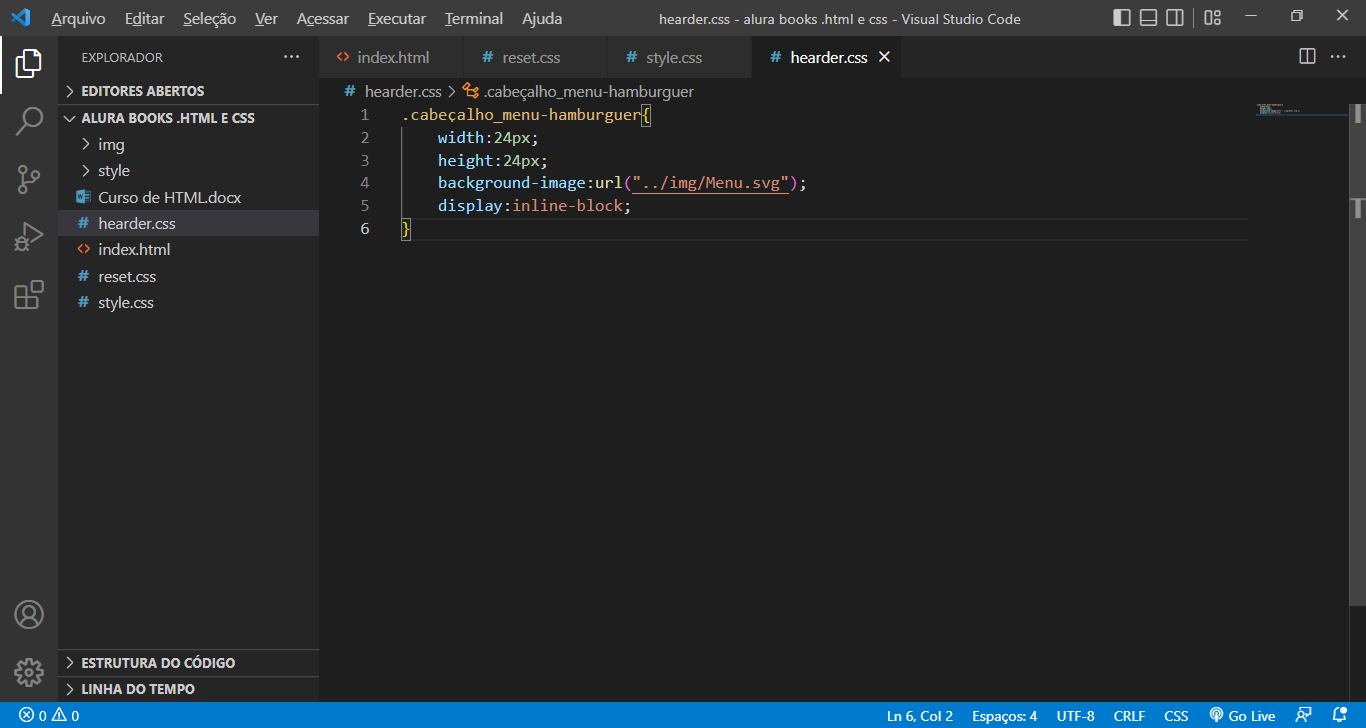Expand the style folder

click(x=188, y=171)
